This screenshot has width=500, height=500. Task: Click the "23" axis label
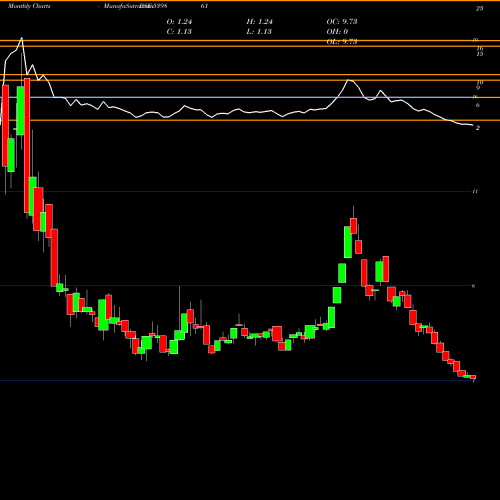[x=479, y=9]
